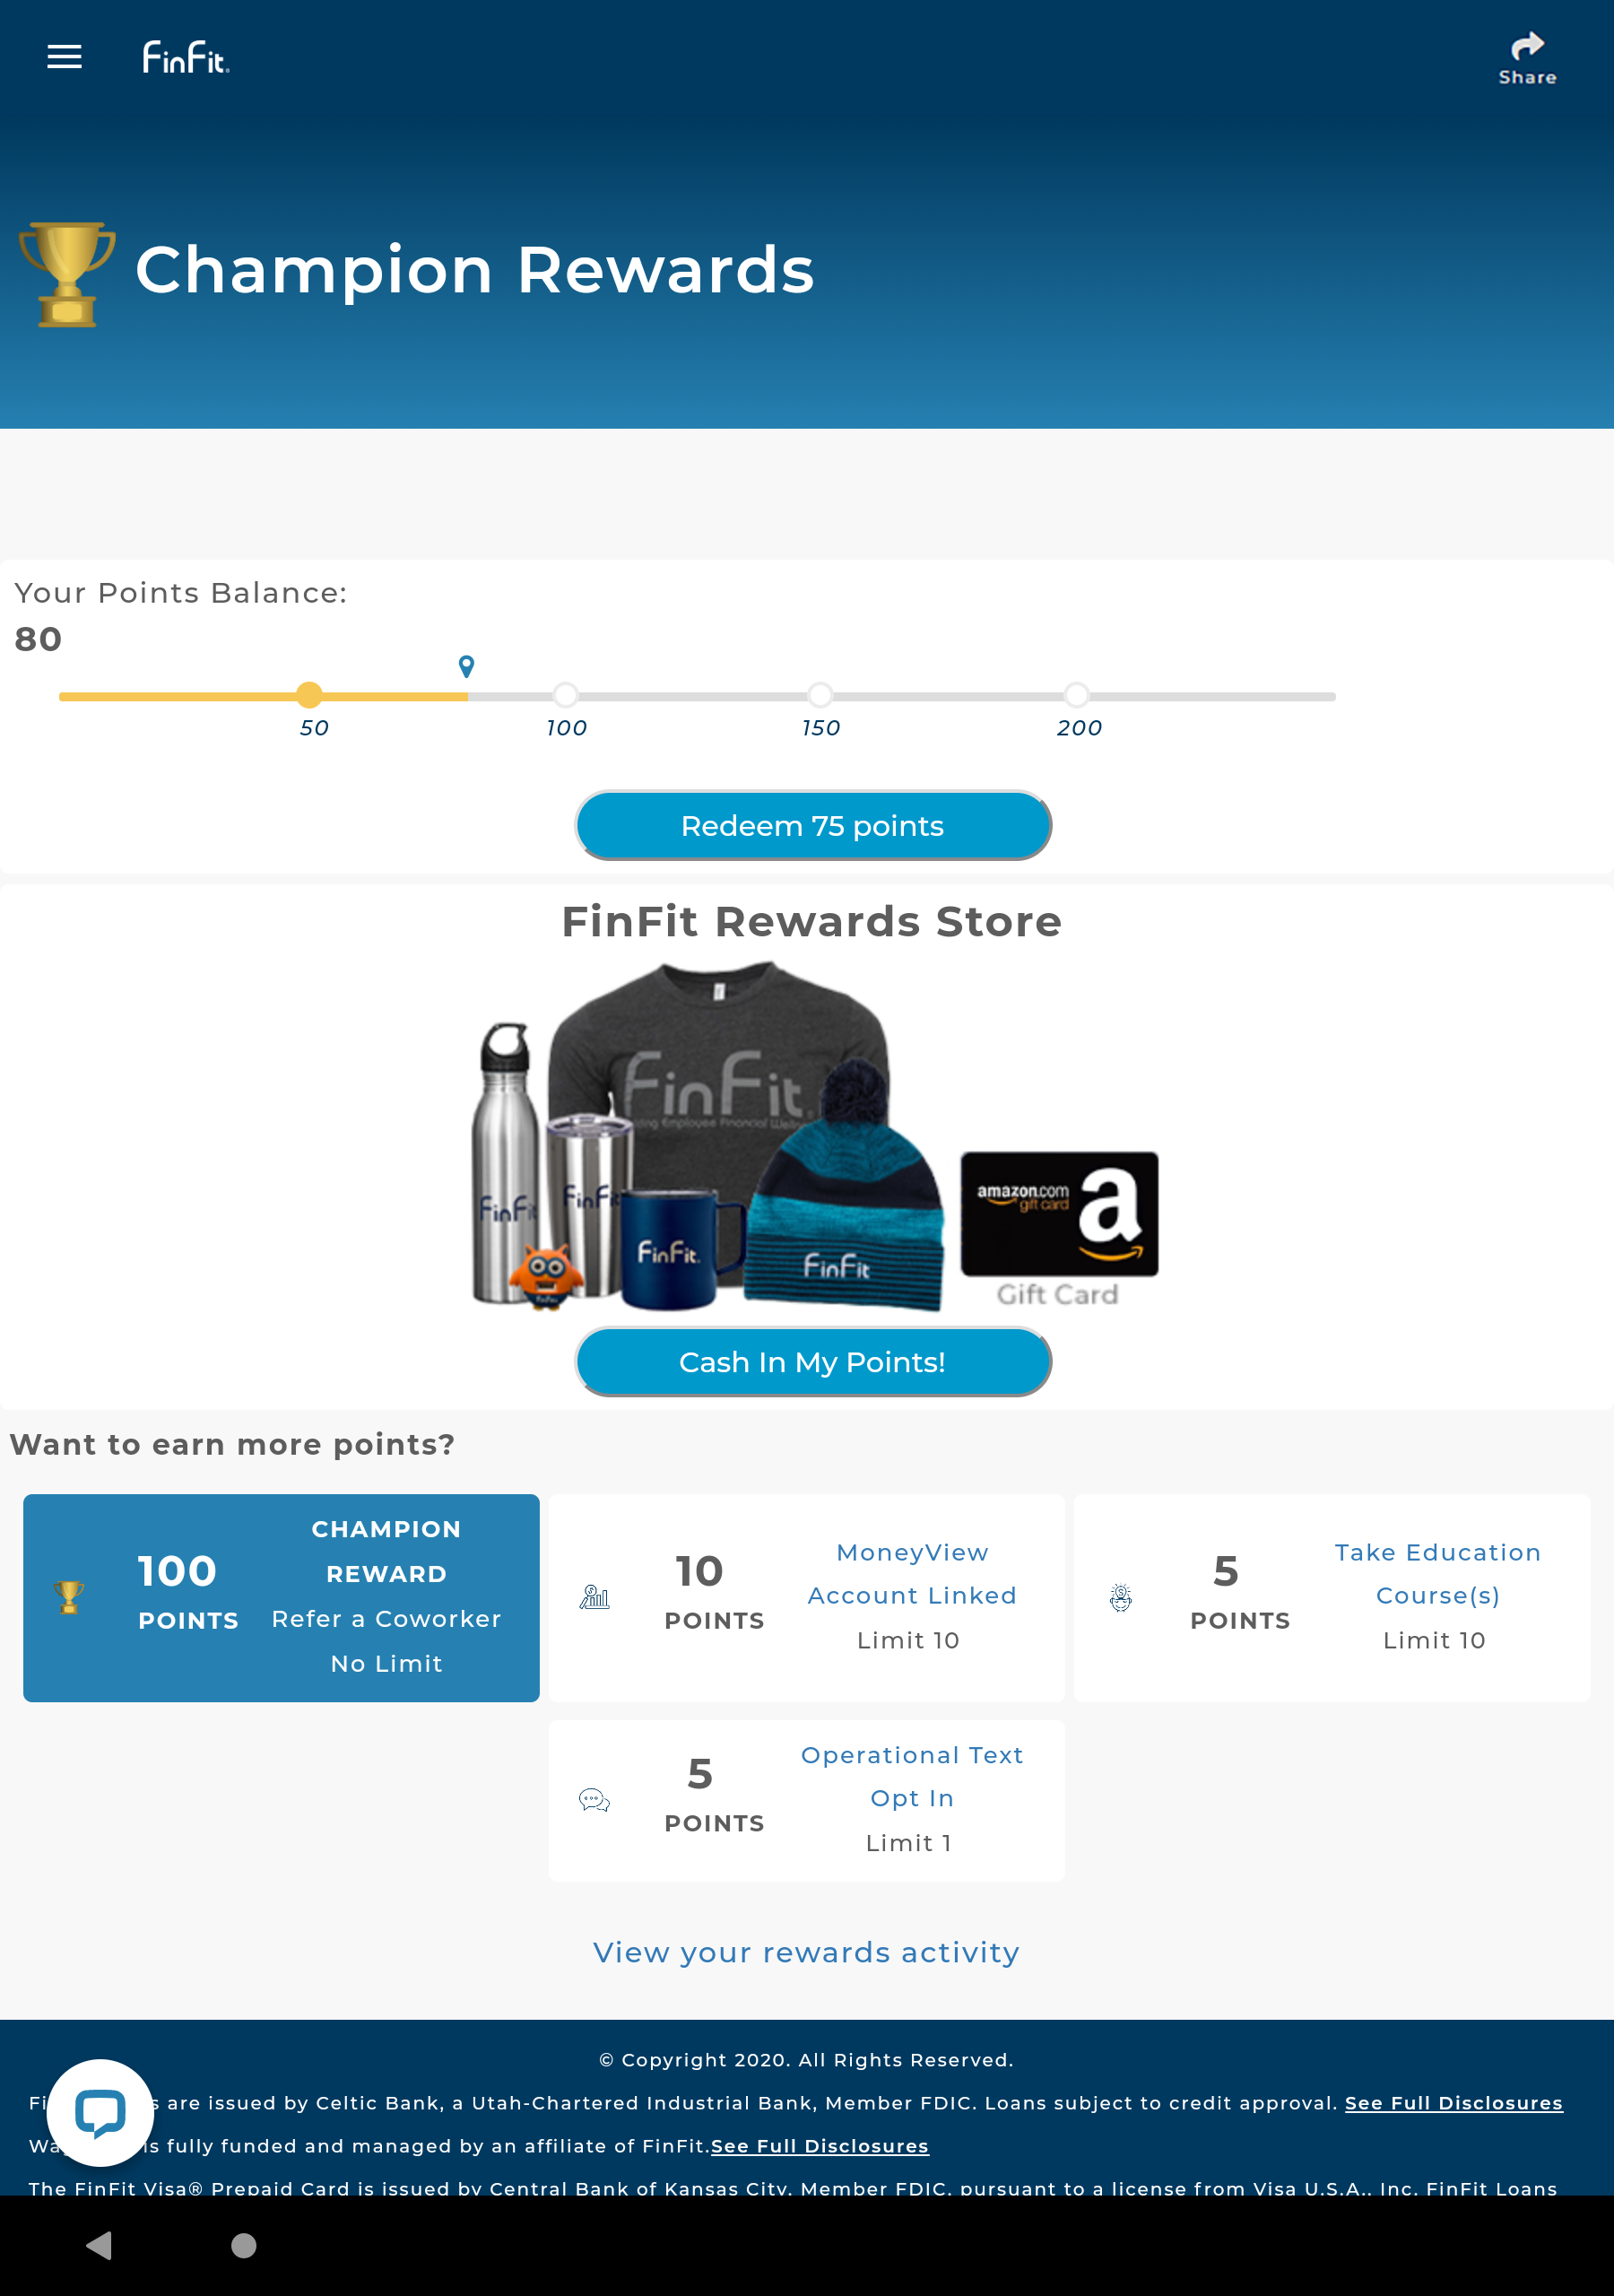Click the Copyright 2020 text
Screen dimensions: 1614x2296
point(806,2060)
